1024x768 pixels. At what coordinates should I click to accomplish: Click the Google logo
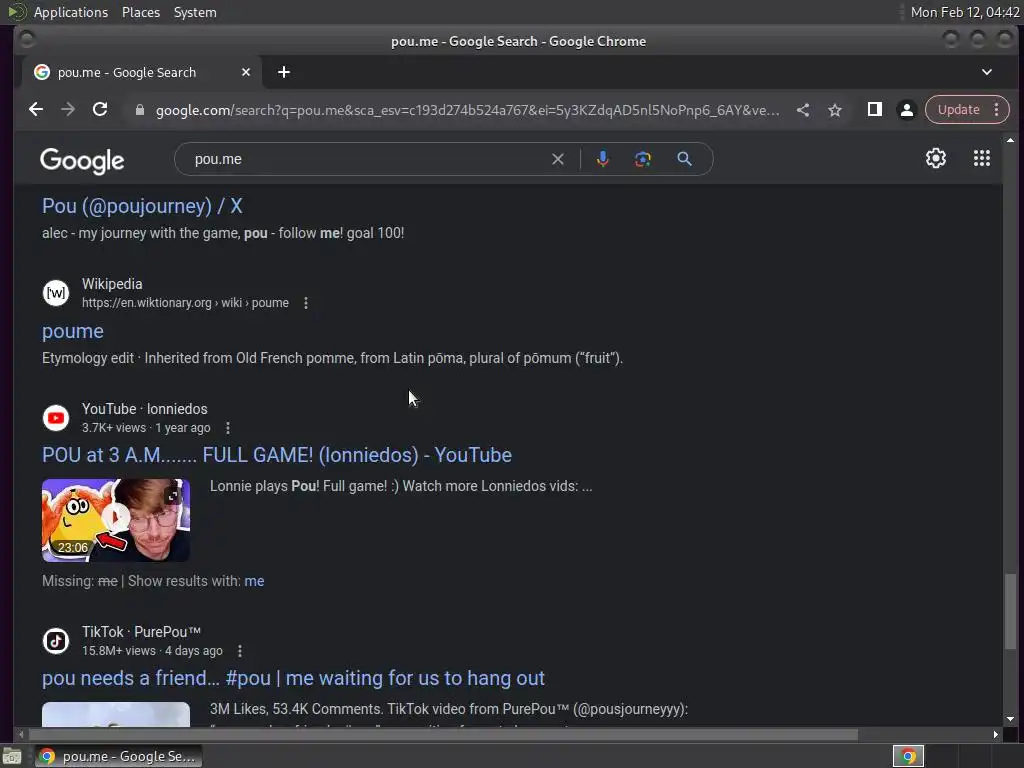pos(82,161)
